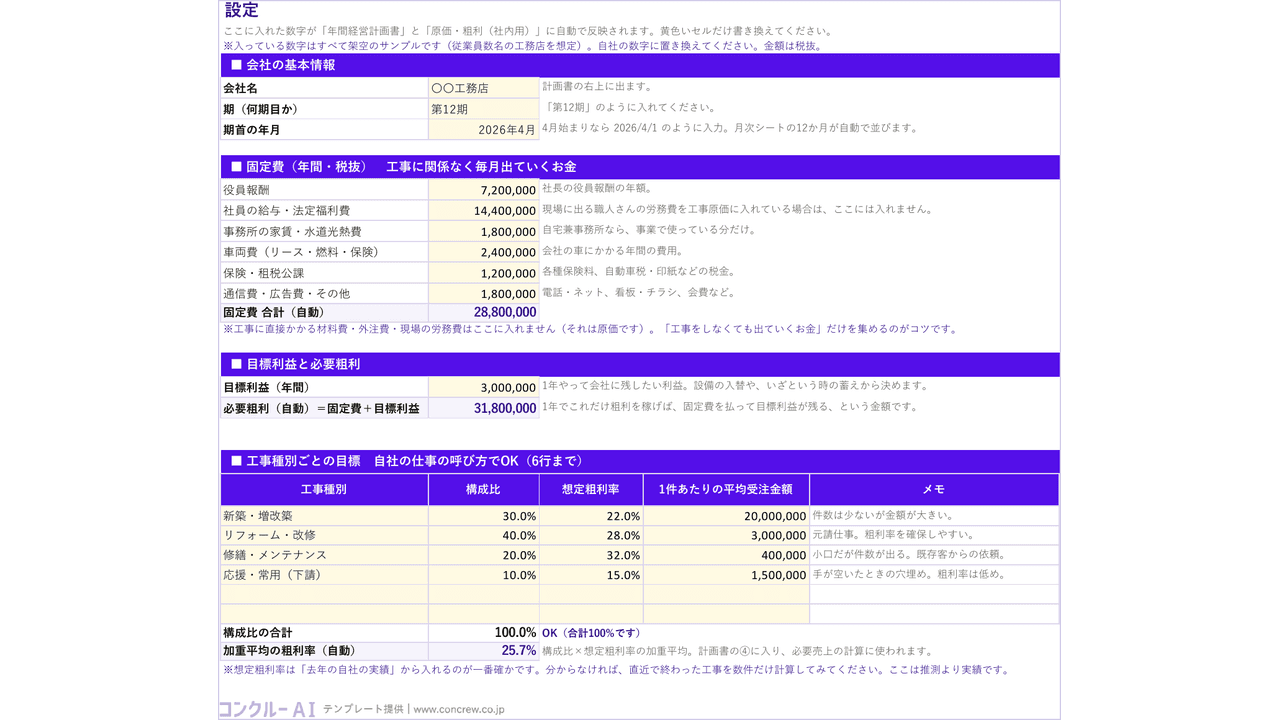Select the memo starting with 元請仕事
This screenshot has width=1280, height=720.
pyautogui.click(x=934, y=536)
